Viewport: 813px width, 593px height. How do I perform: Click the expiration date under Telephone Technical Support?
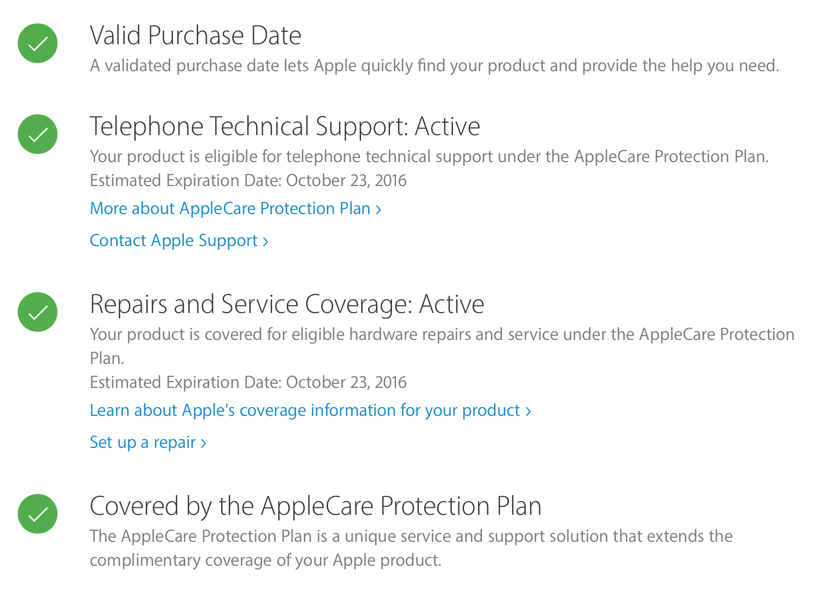(x=248, y=181)
